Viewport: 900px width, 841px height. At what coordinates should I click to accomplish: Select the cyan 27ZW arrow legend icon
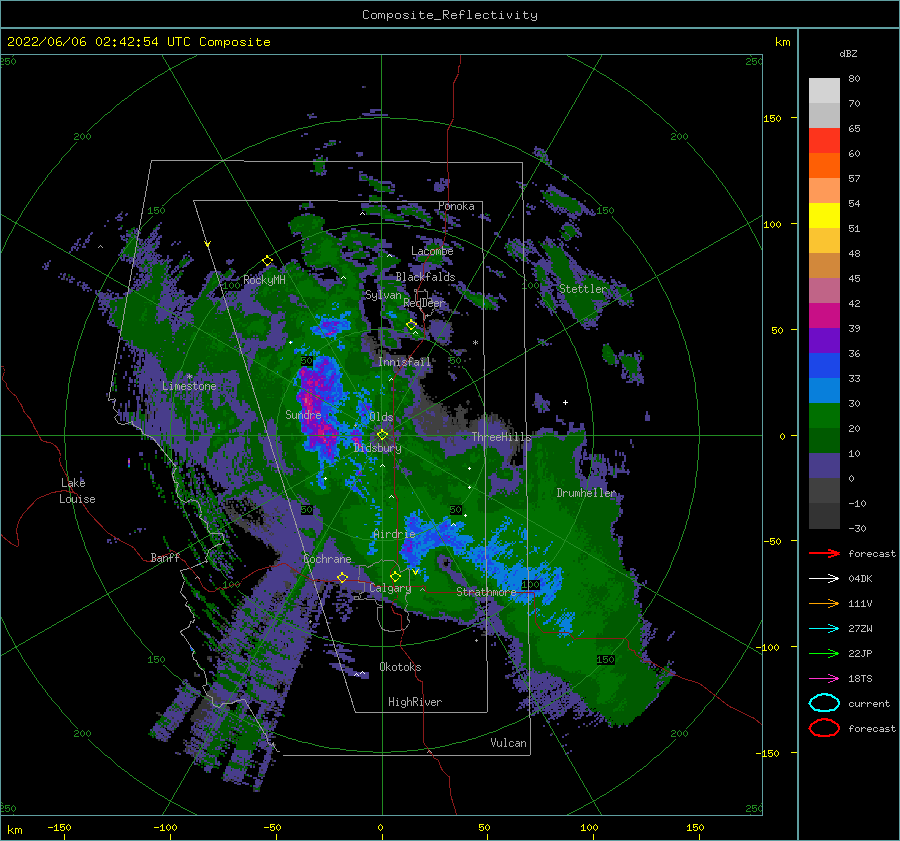[x=824, y=629]
